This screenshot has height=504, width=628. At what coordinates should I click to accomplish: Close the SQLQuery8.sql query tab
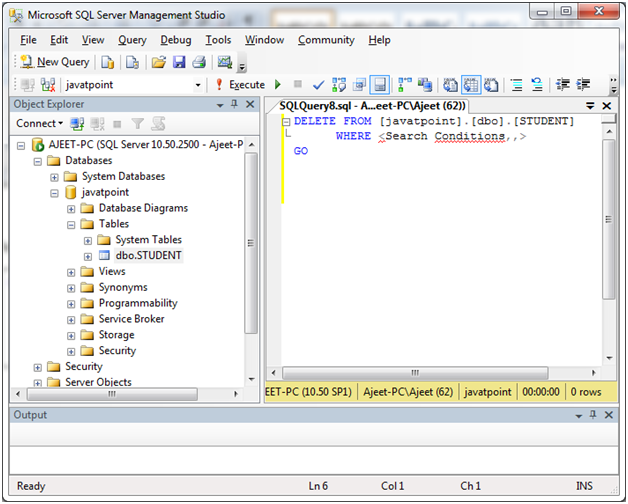pos(607,106)
